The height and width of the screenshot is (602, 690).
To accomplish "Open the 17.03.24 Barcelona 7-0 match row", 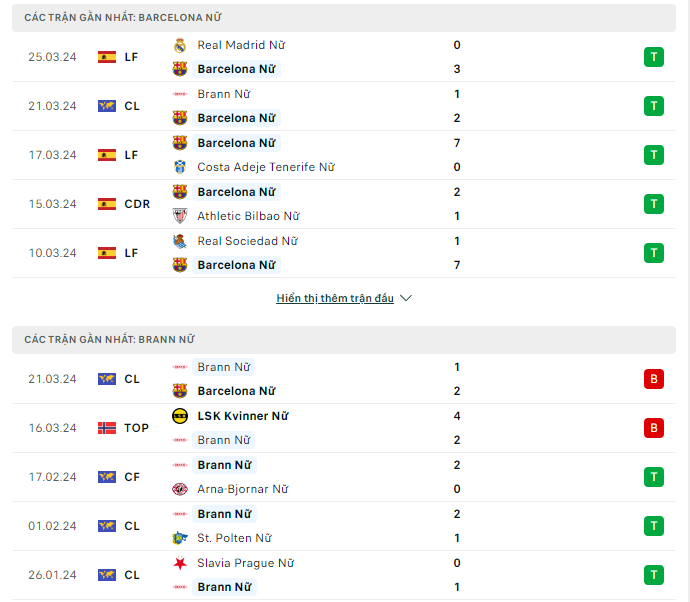I will 344,155.
